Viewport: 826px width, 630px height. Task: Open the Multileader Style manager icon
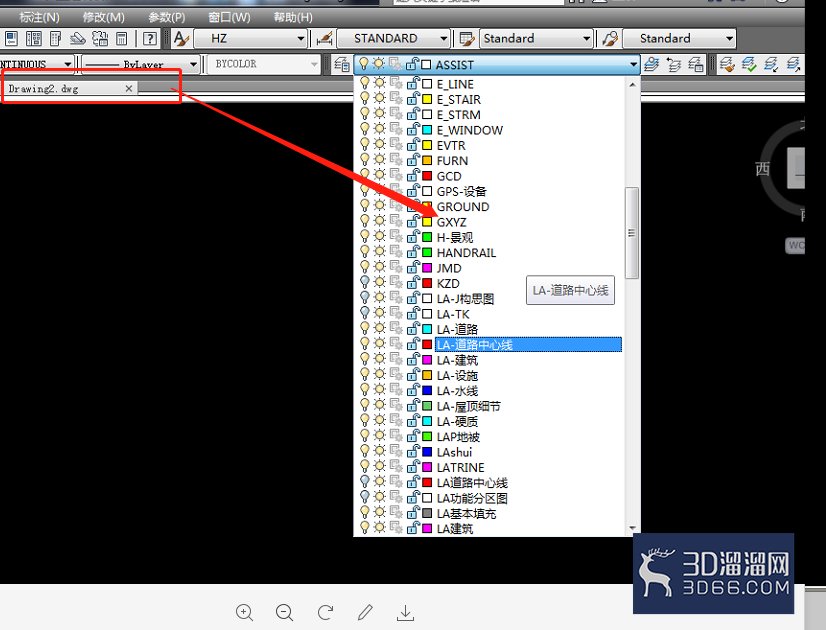(x=610, y=38)
